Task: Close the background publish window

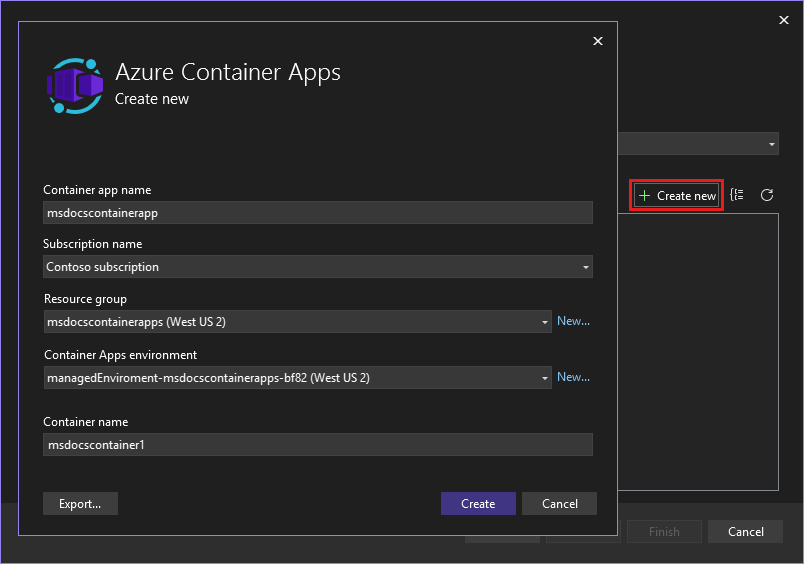Action: click(784, 20)
